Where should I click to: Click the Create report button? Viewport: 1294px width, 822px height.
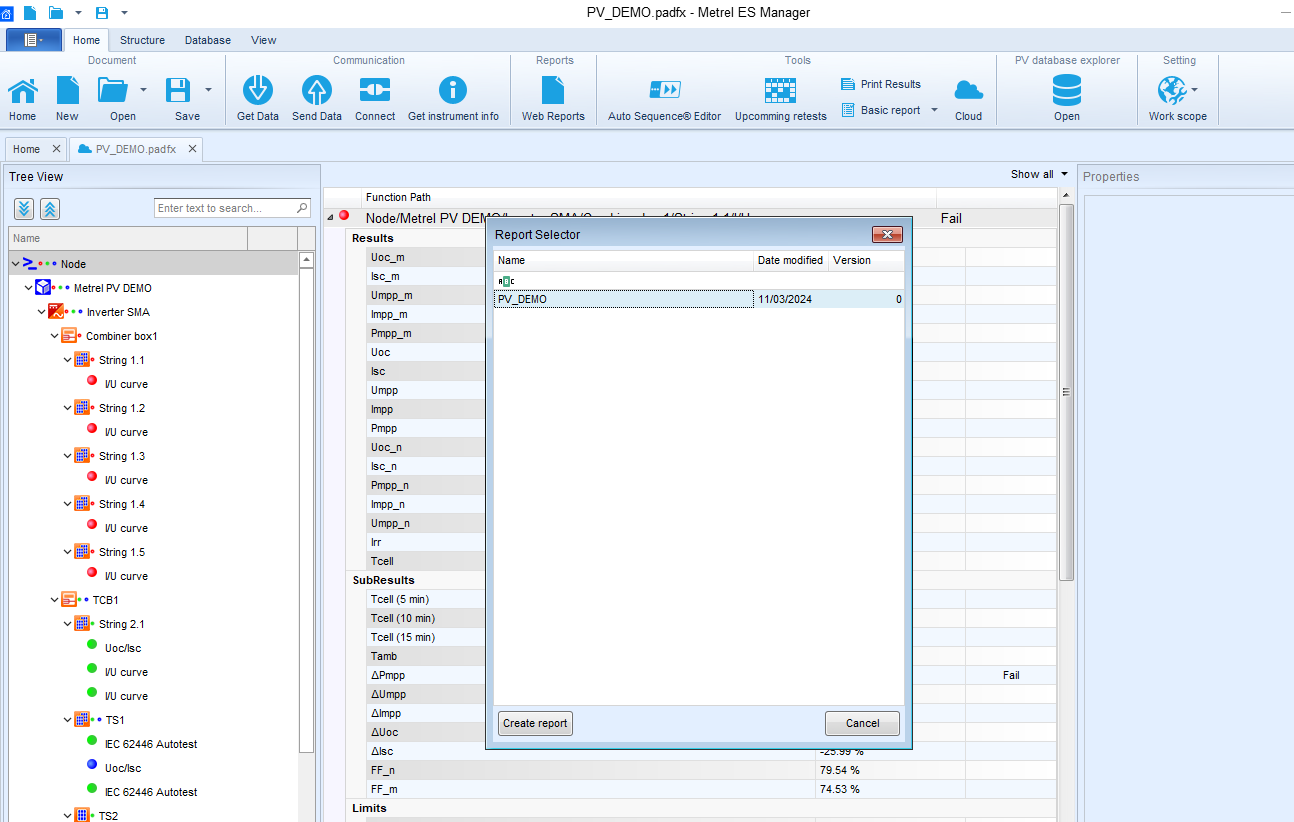tap(535, 723)
